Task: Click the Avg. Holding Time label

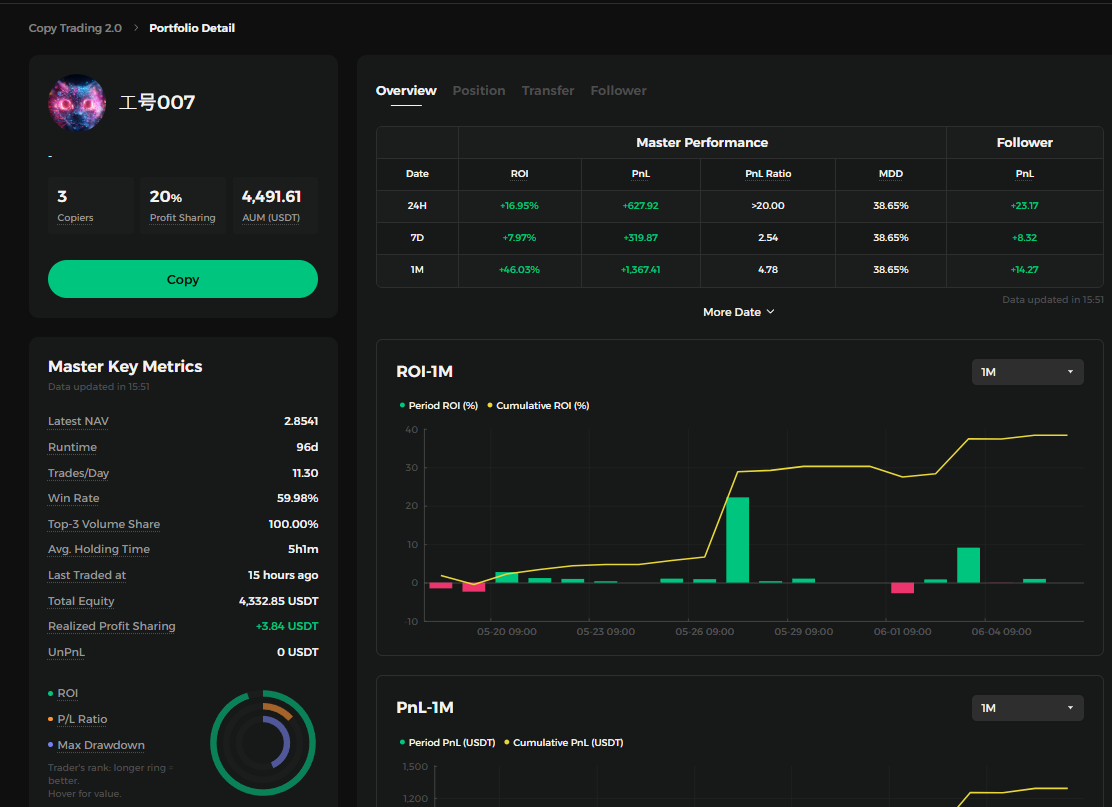Action: 99,550
